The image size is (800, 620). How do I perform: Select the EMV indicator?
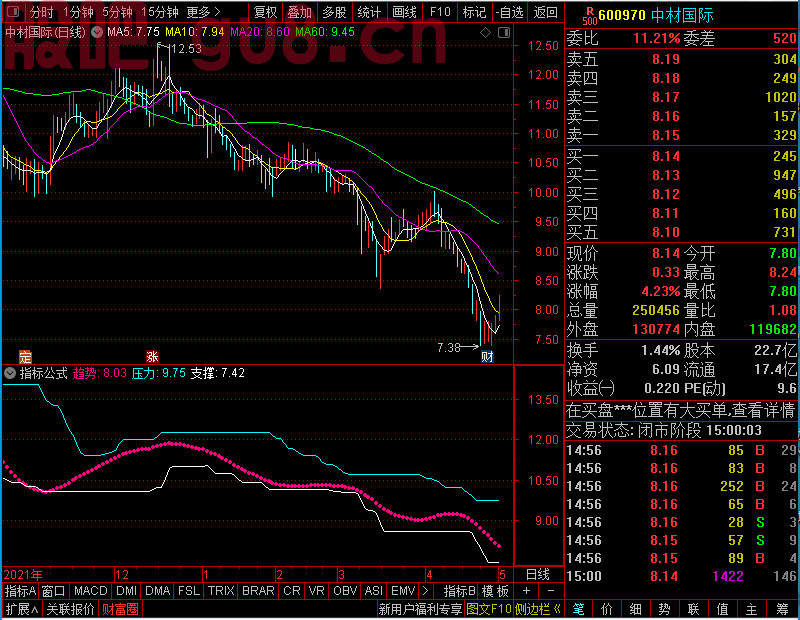403,591
